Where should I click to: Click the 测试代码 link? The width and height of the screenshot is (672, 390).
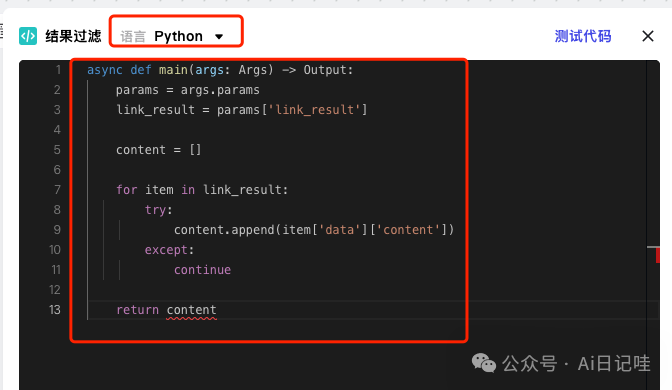pos(583,36)
